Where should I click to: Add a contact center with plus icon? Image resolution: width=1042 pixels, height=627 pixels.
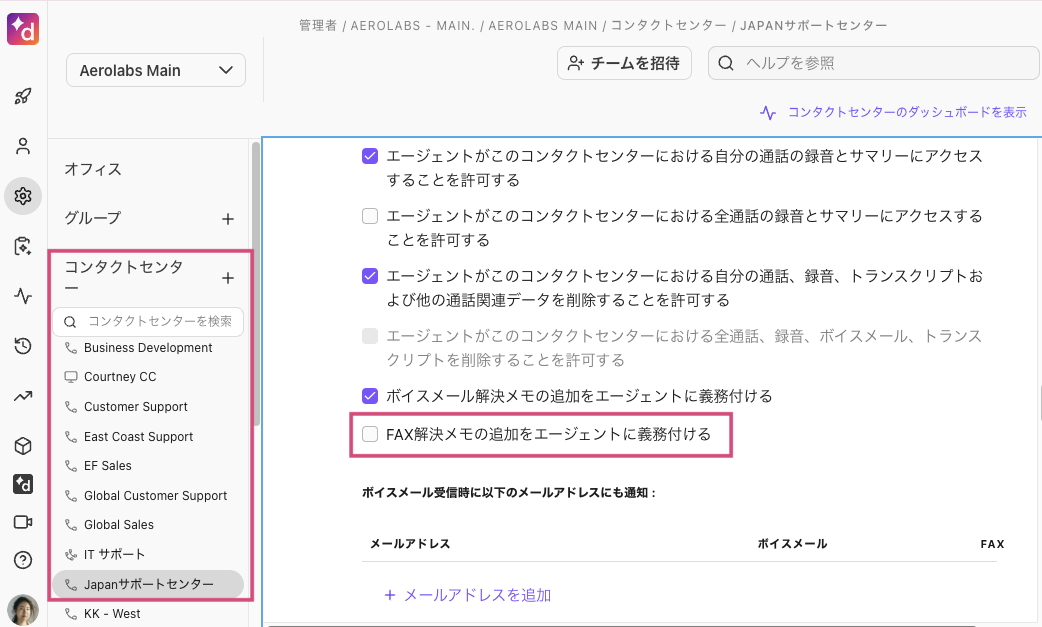click(x=228, y=278)
